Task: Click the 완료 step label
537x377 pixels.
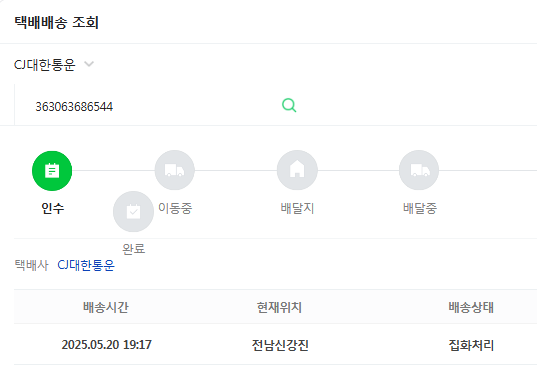Action: [x=134, y=249]
